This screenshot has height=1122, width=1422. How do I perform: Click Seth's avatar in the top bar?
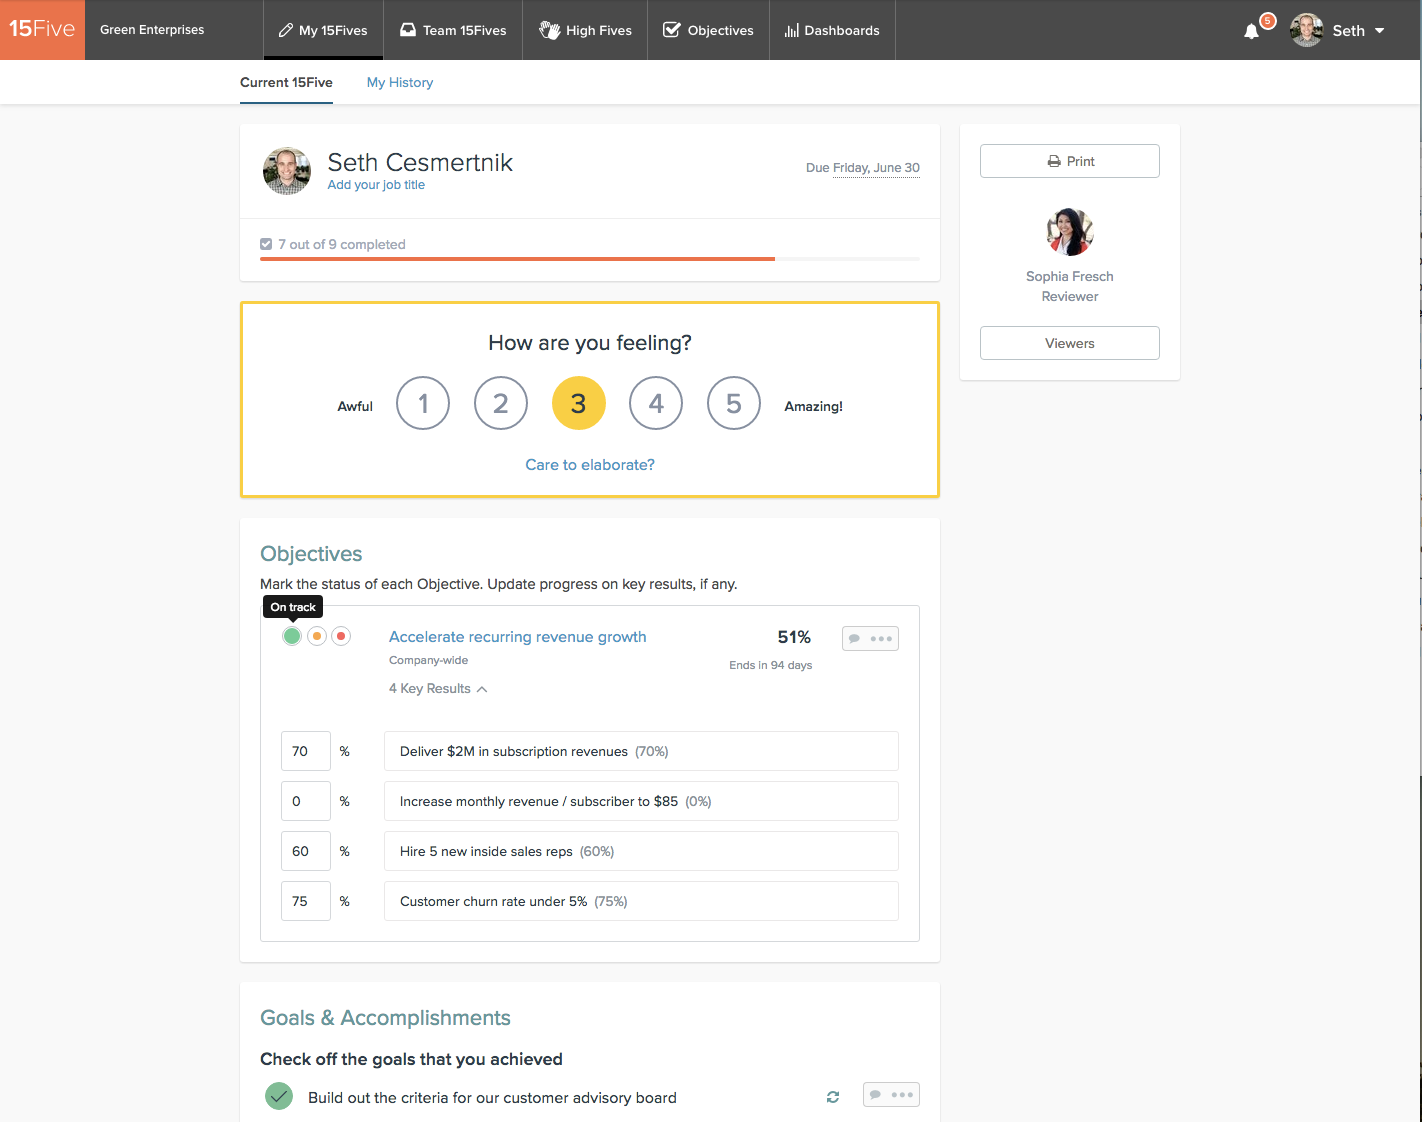(x=1306, y=30)
